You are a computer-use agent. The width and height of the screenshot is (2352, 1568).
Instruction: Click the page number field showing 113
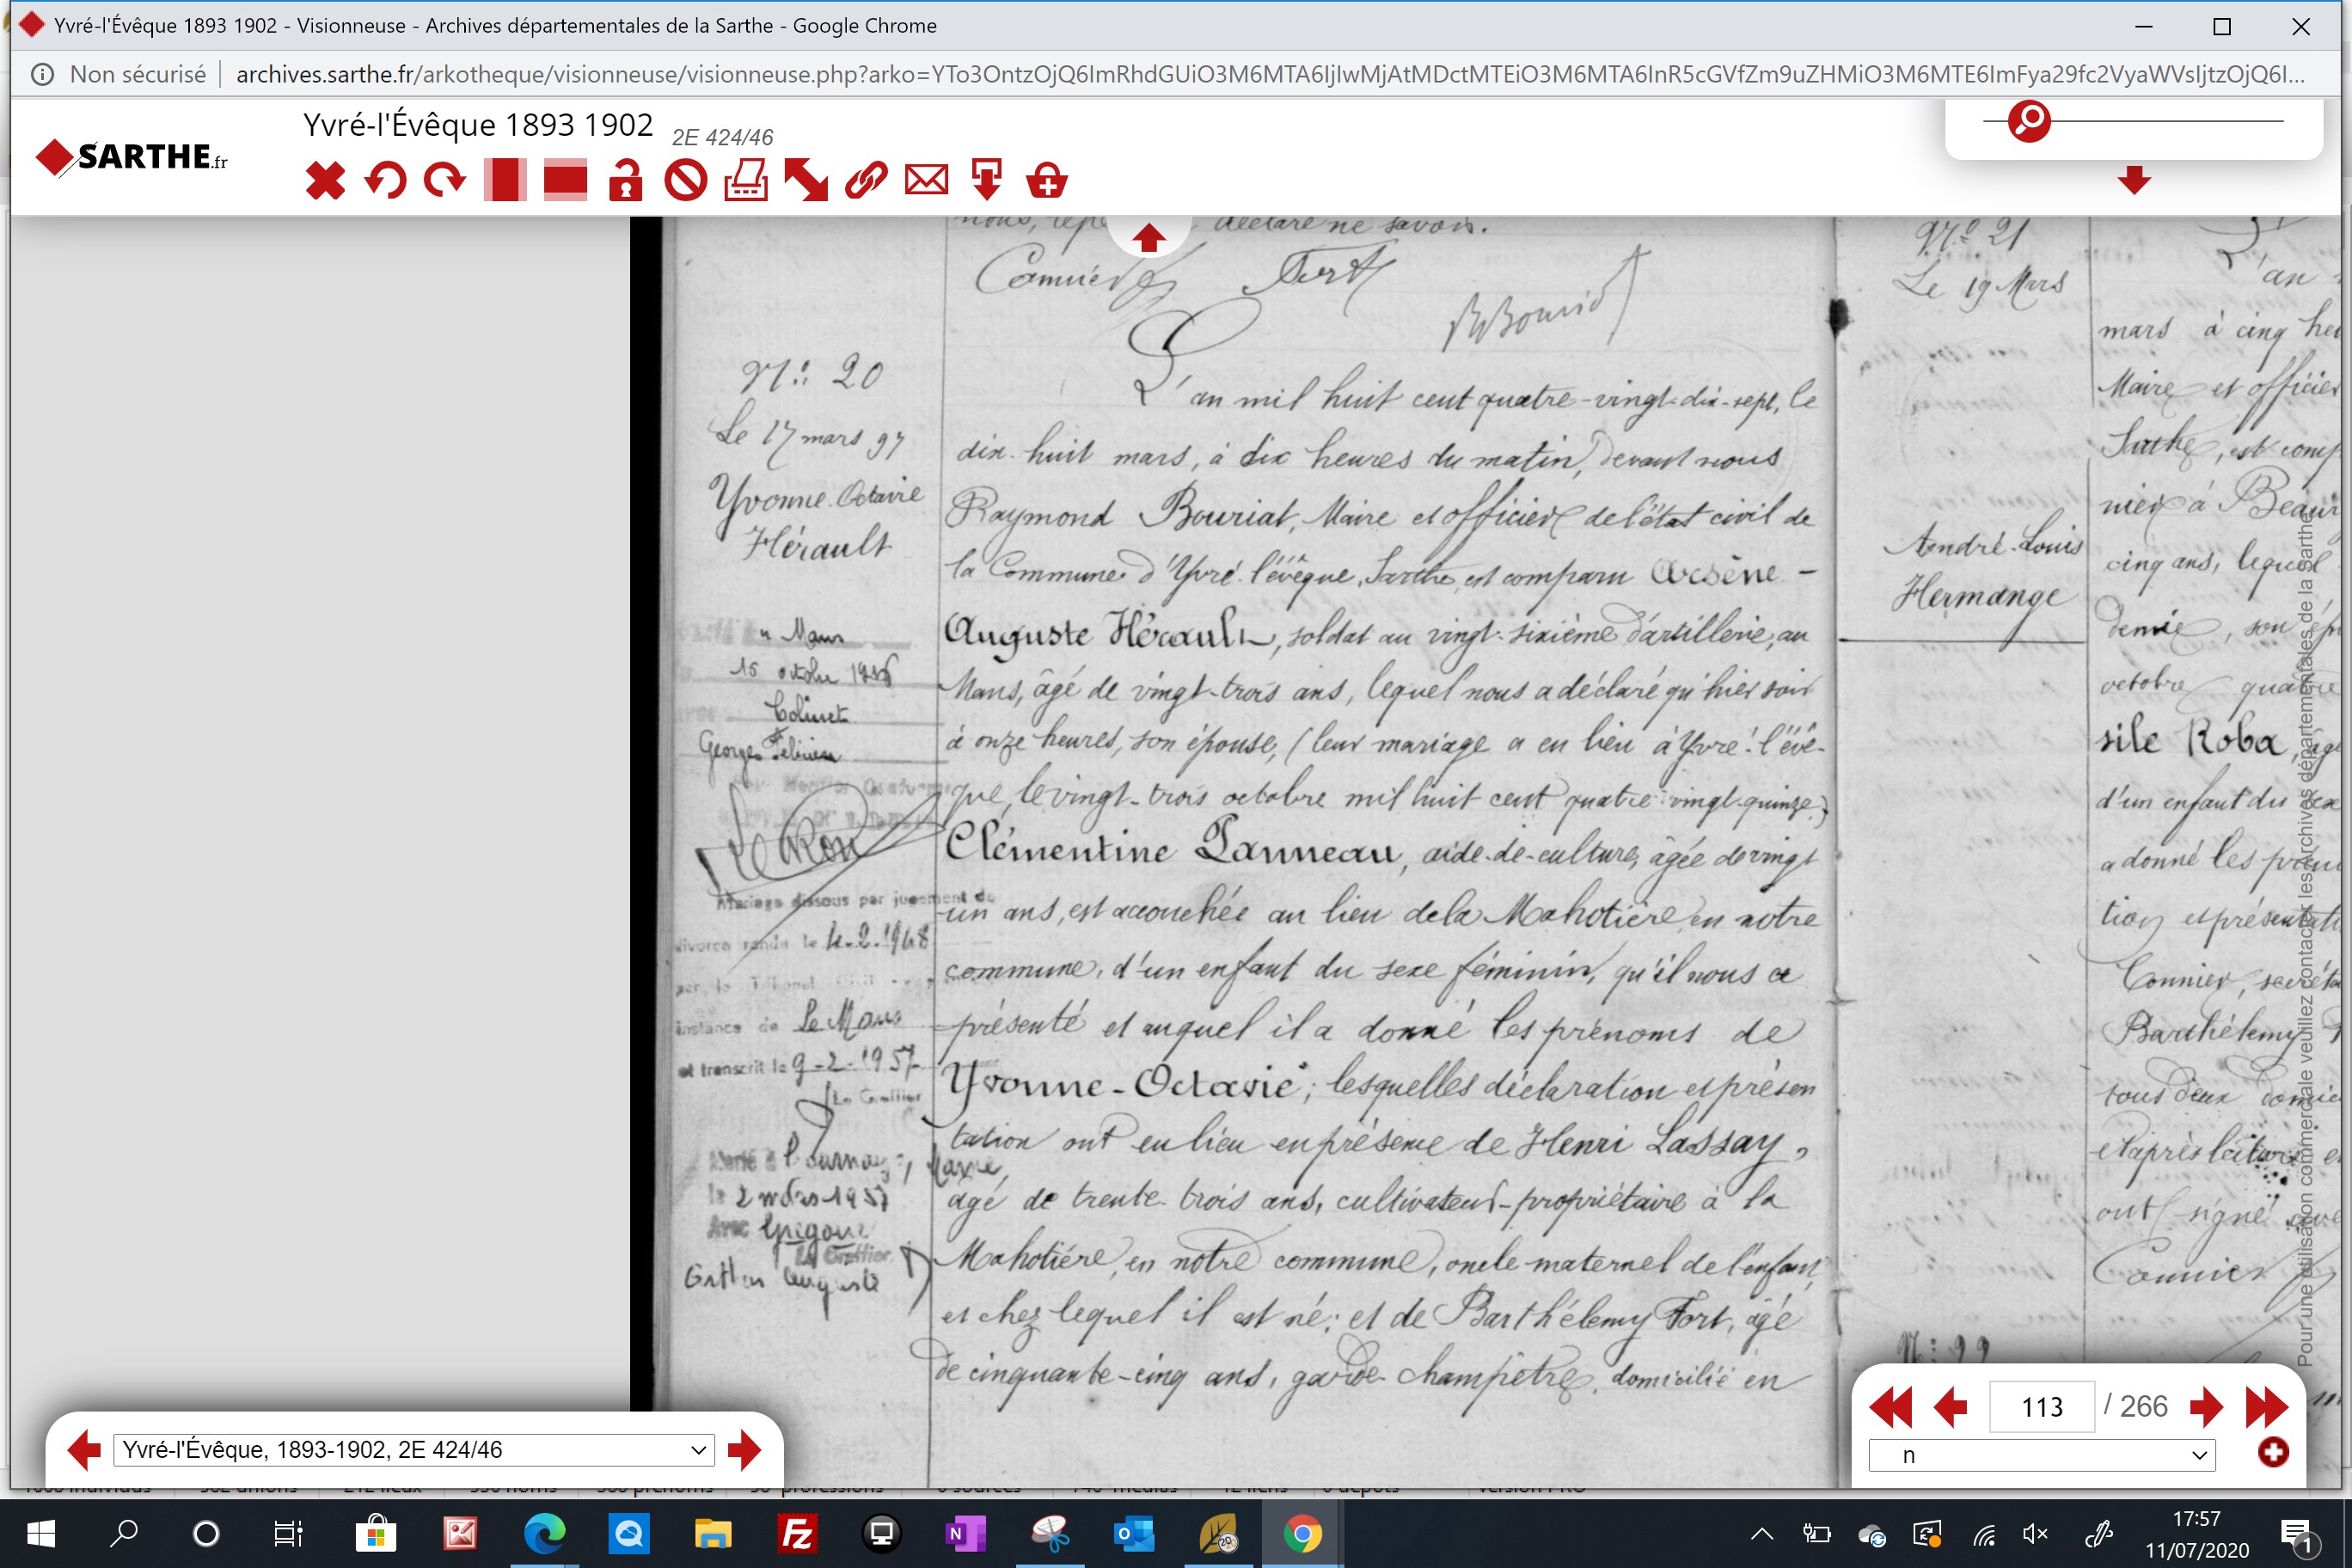[2041, 1407]
